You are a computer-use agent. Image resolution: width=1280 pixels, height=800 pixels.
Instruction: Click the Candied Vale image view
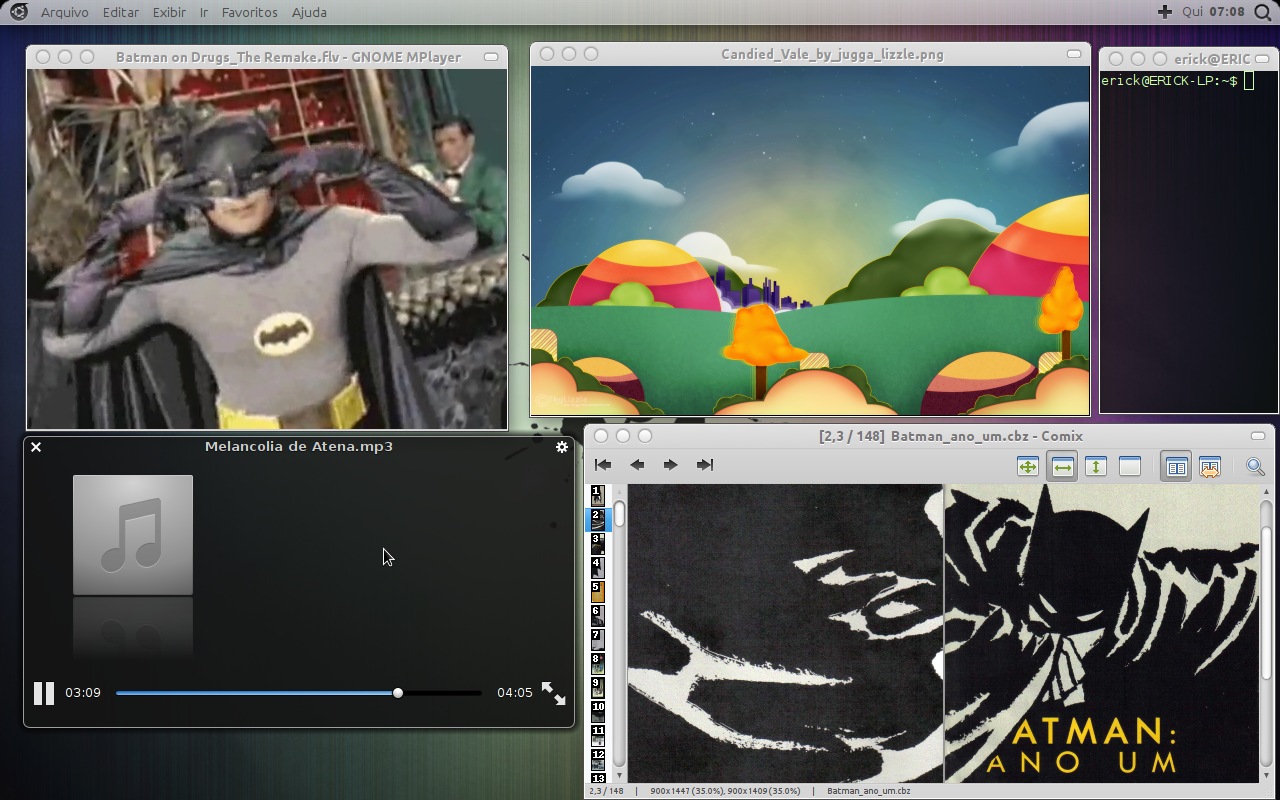(810, 241)
